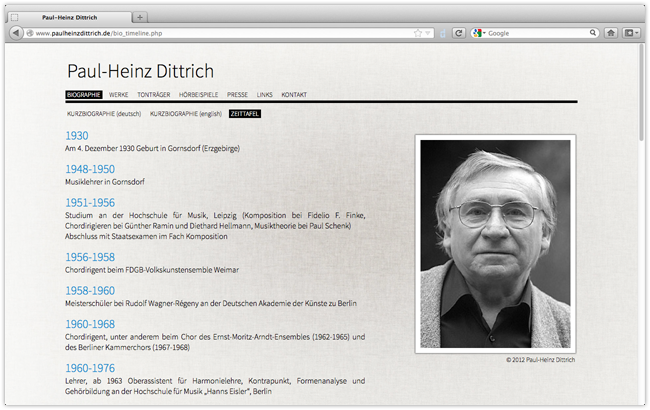
Task: Click the Paul-Heinz Dittrich site title
Action: (x=141, y=71)
